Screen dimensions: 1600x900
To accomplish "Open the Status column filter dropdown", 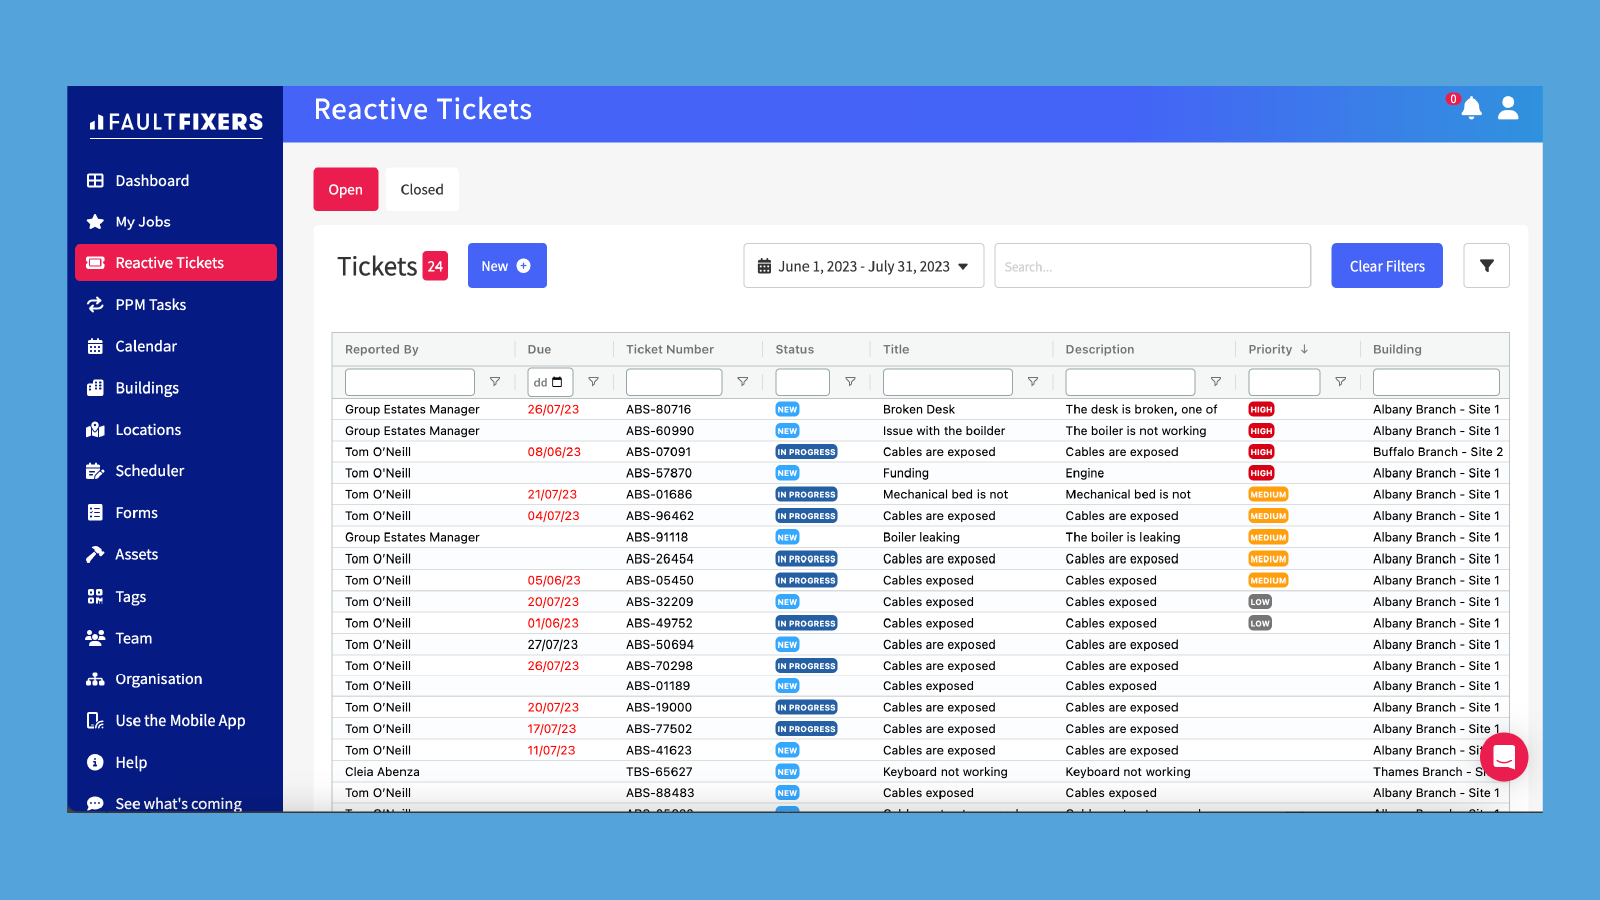I will [x=851, y=381].
